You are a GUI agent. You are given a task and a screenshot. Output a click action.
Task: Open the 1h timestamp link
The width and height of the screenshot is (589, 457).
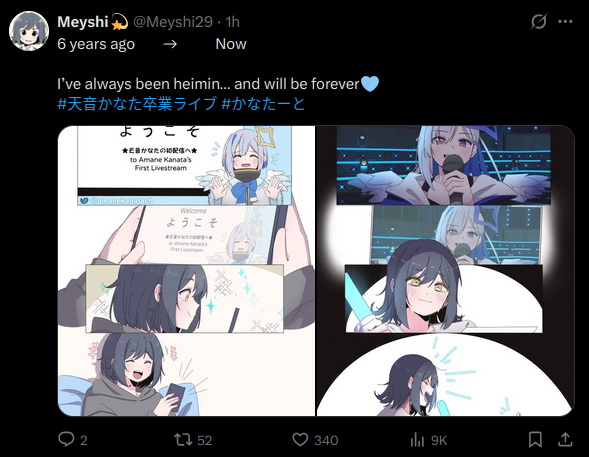point(233,22)
